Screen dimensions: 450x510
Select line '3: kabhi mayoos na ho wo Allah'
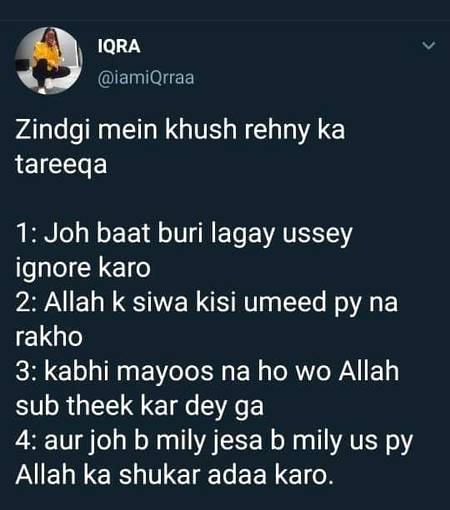click(207, 371)
